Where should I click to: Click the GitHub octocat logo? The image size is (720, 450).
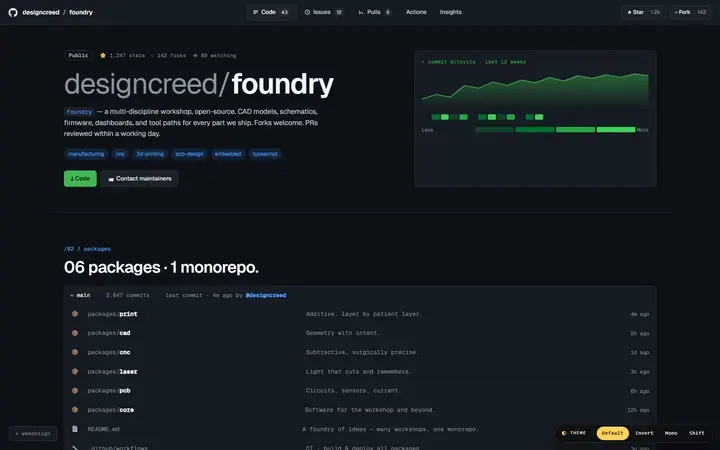tap(13, 12)
